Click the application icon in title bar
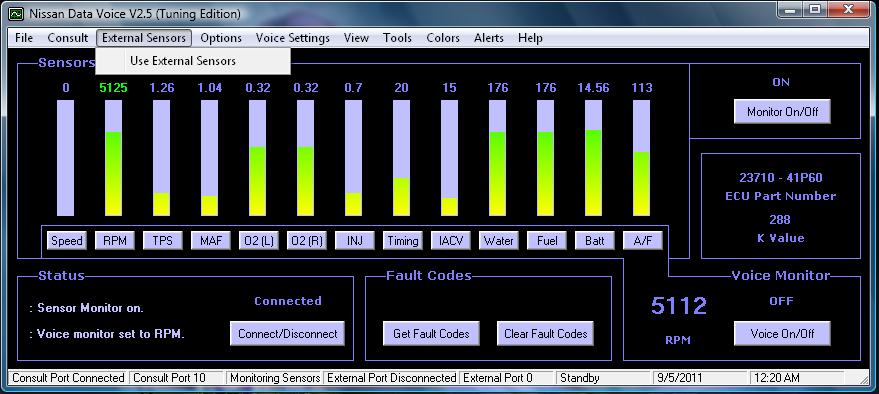Screen dimensions: 879x394 tap(17, 13)
